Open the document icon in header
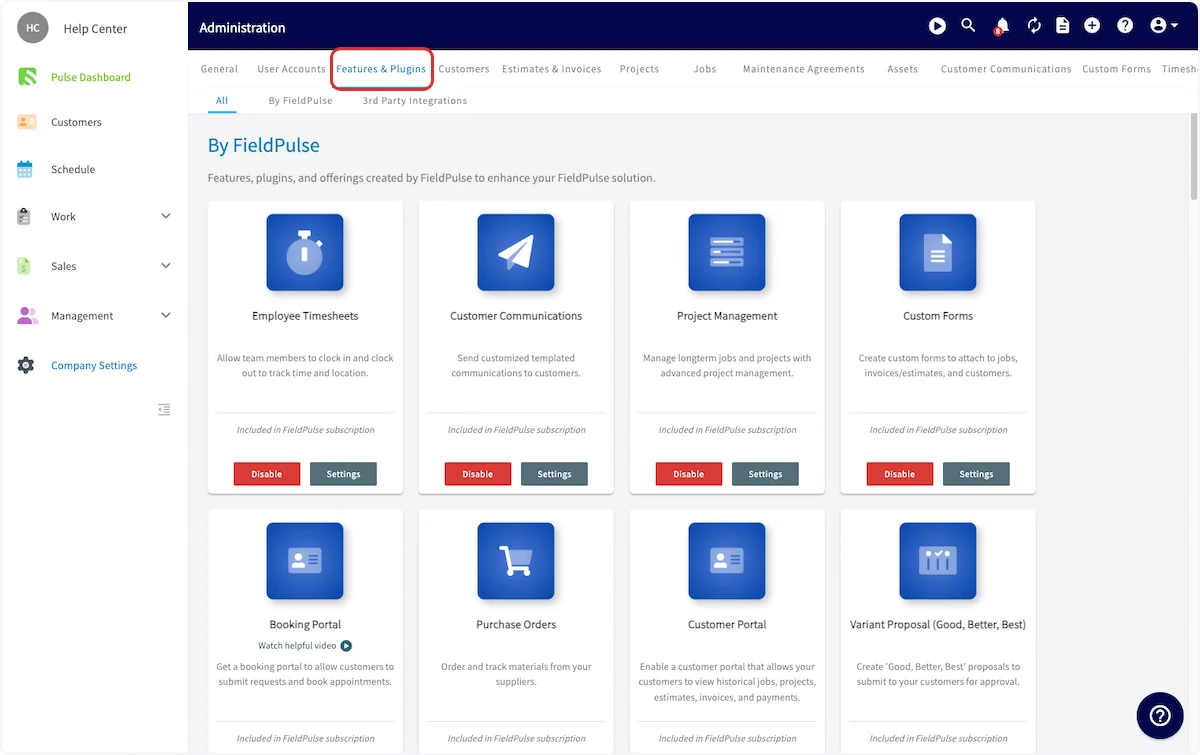 pos(1063,26)
